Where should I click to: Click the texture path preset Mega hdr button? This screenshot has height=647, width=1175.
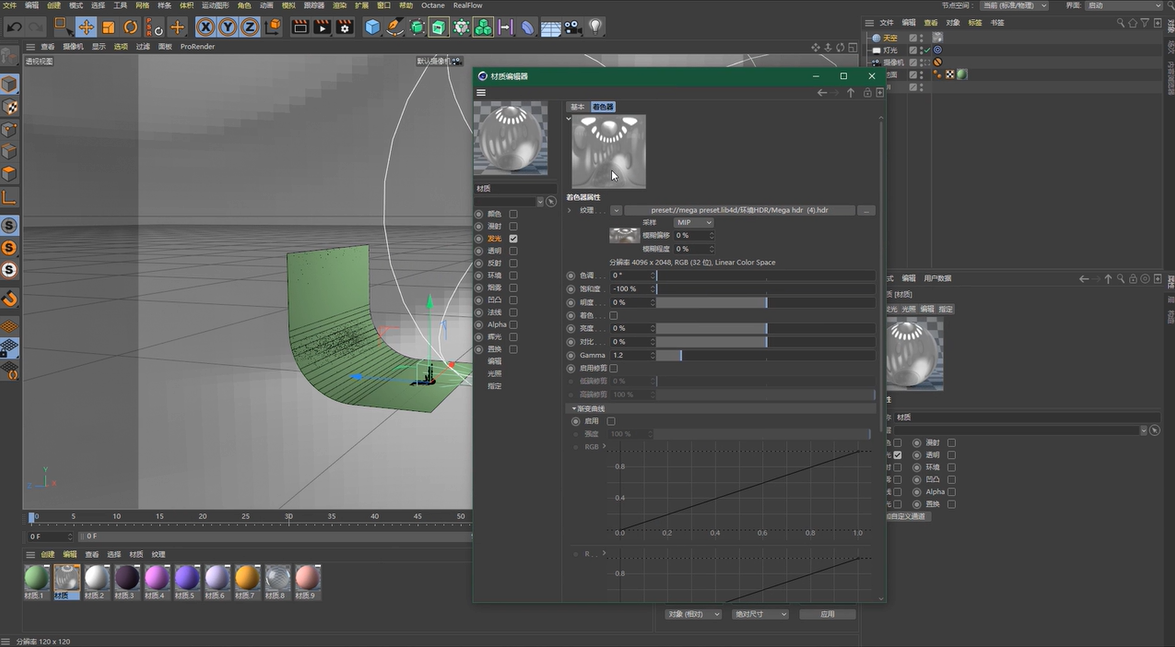coord(739,211)
